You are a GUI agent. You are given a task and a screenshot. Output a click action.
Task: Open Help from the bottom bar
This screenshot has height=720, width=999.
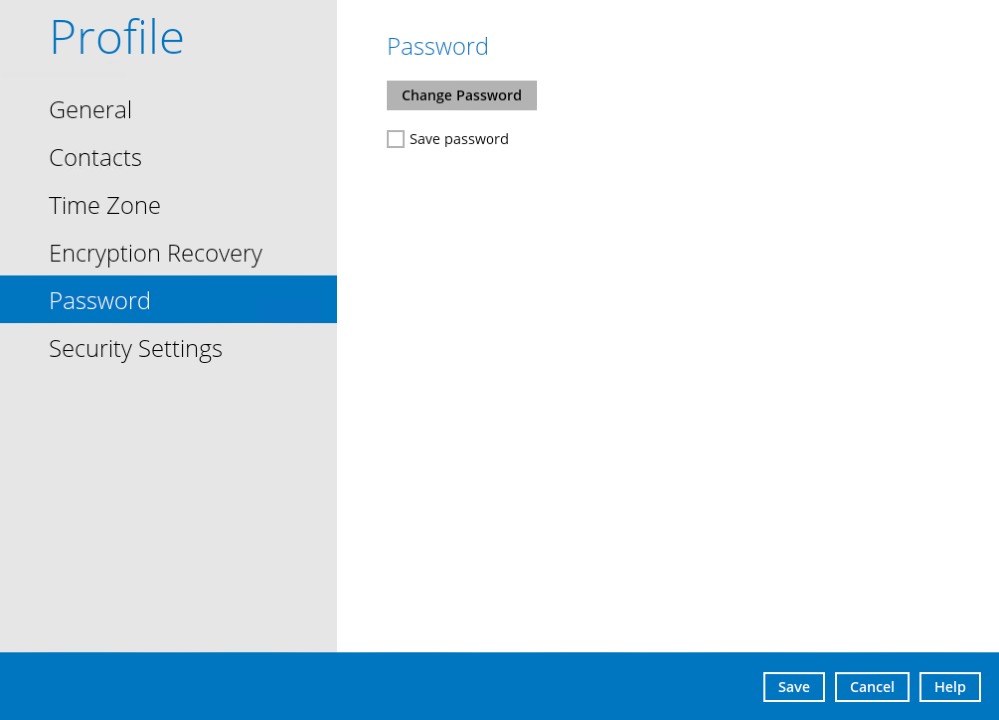[x=949, y=687]
